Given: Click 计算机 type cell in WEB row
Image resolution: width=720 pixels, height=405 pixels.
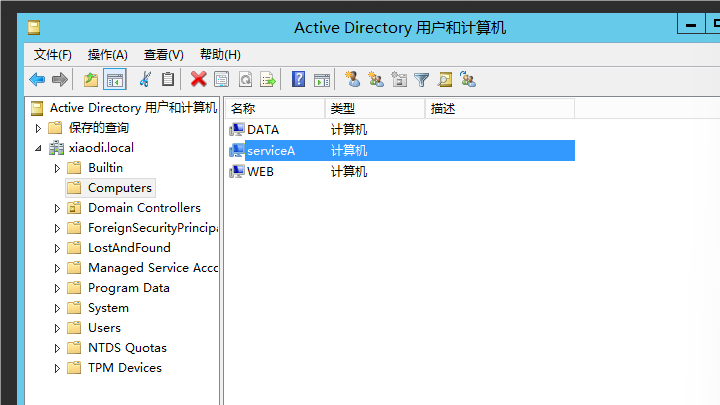Looking at the screenshot, I should 349,171.
